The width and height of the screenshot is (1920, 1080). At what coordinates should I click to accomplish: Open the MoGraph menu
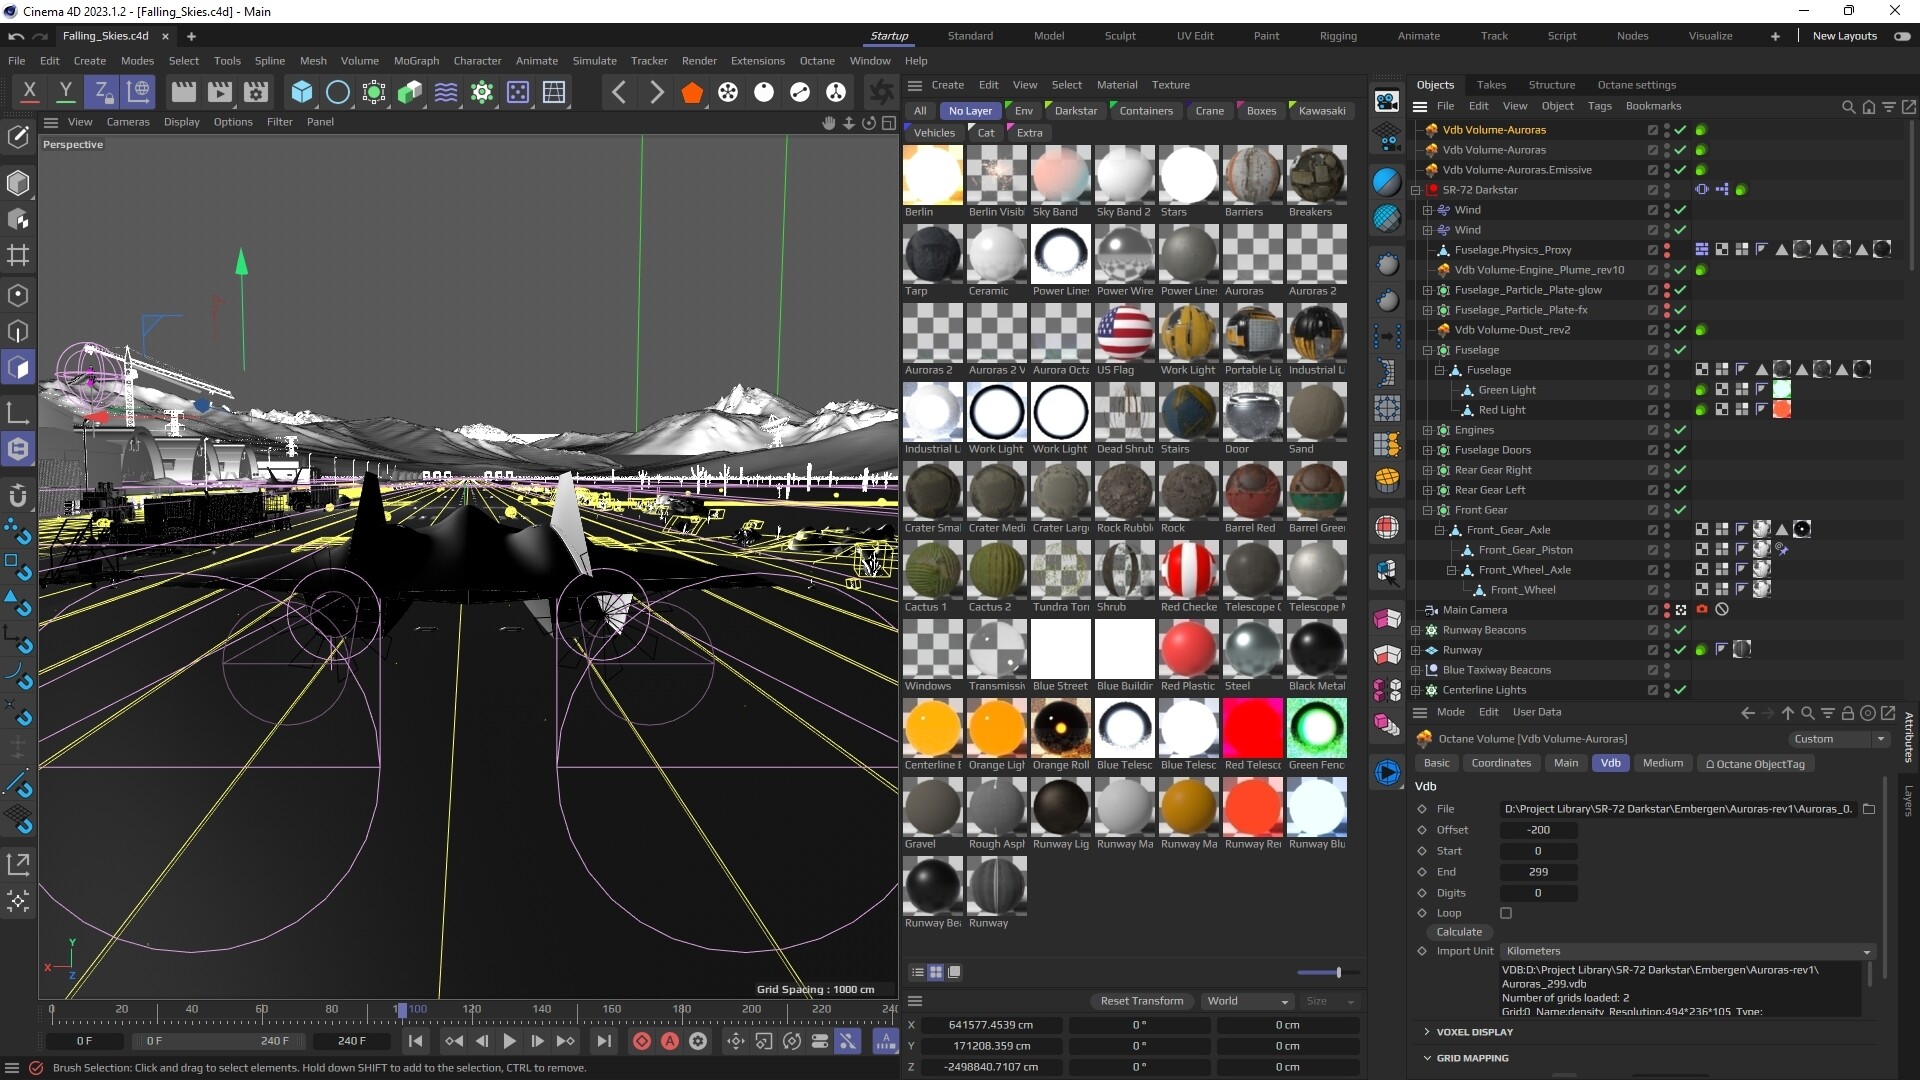click(416, 61)
